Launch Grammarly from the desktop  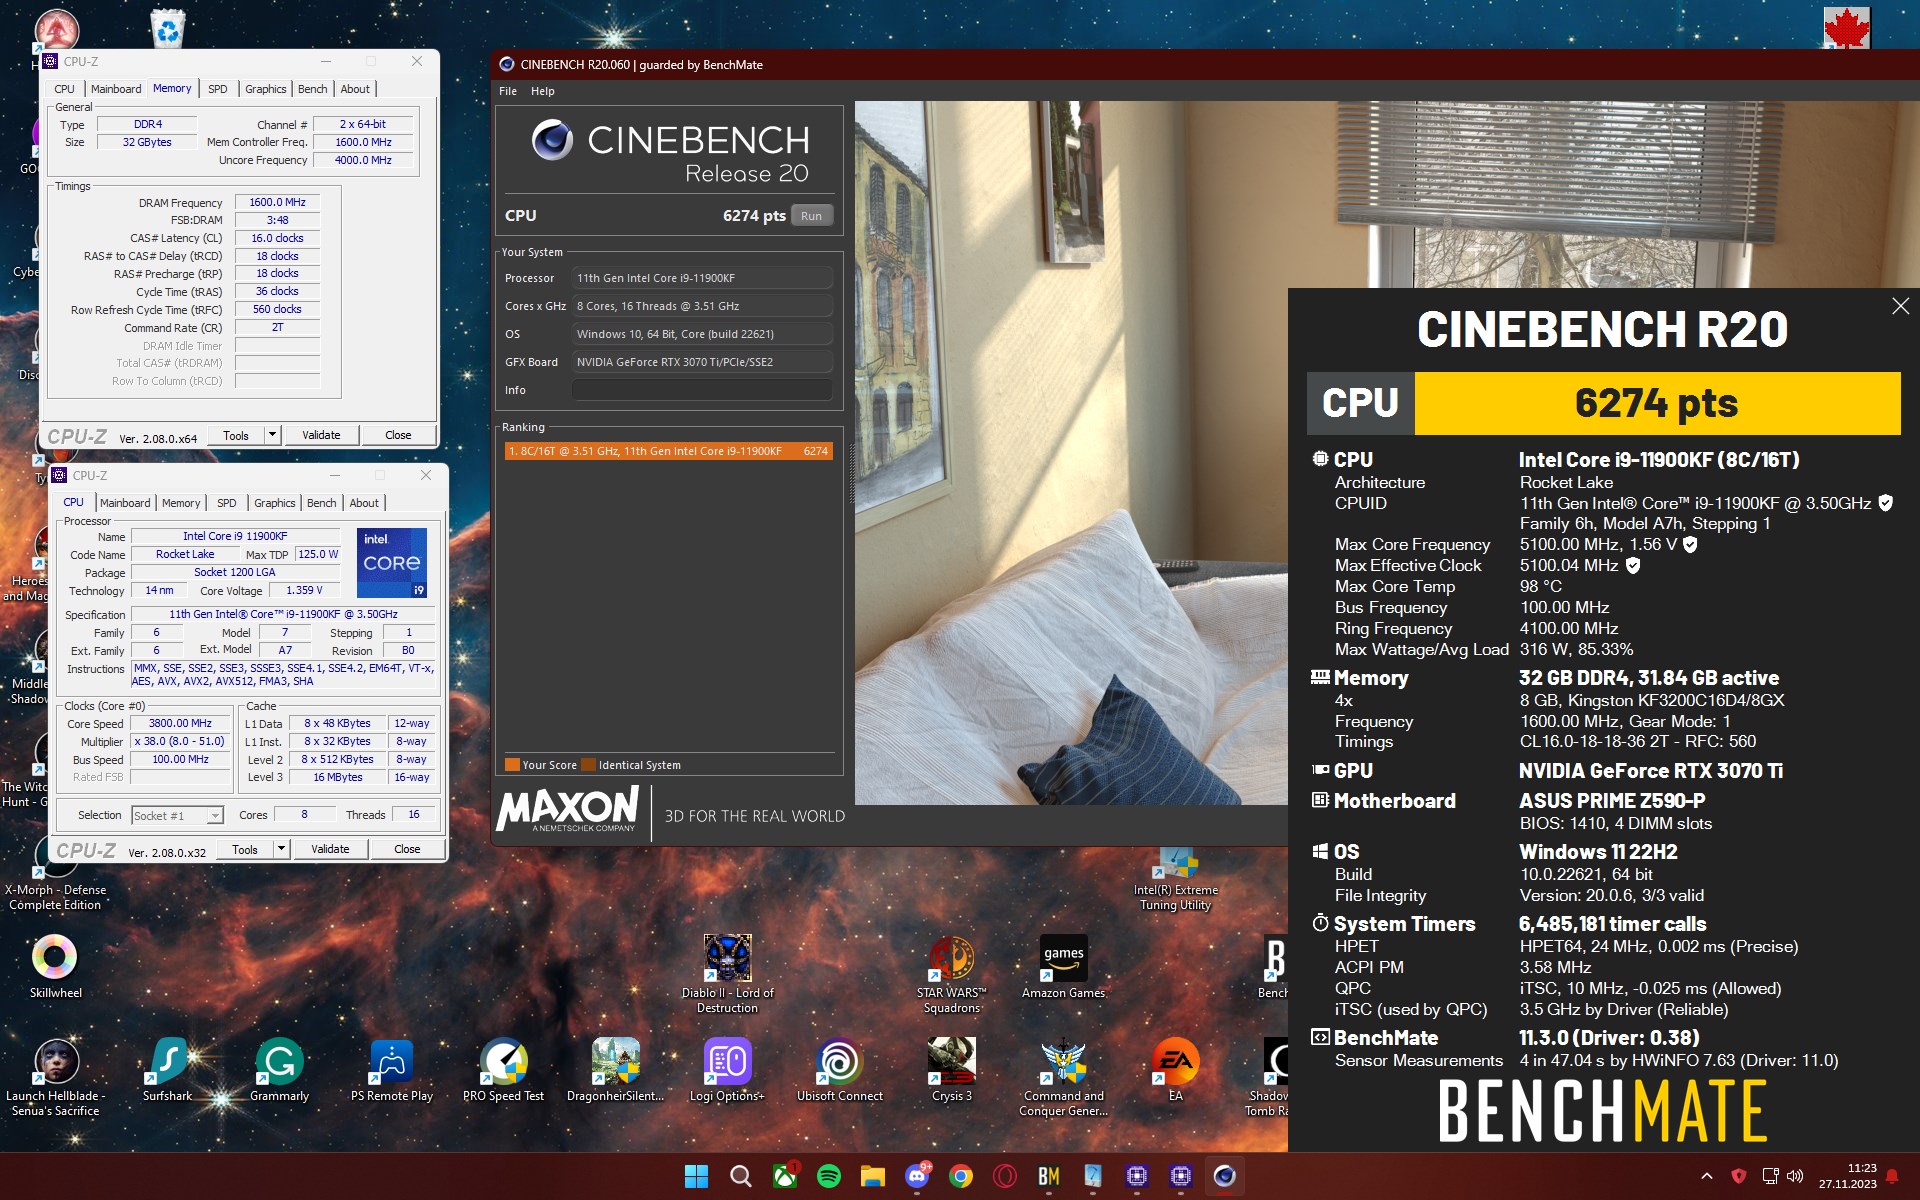[279, 1070]
